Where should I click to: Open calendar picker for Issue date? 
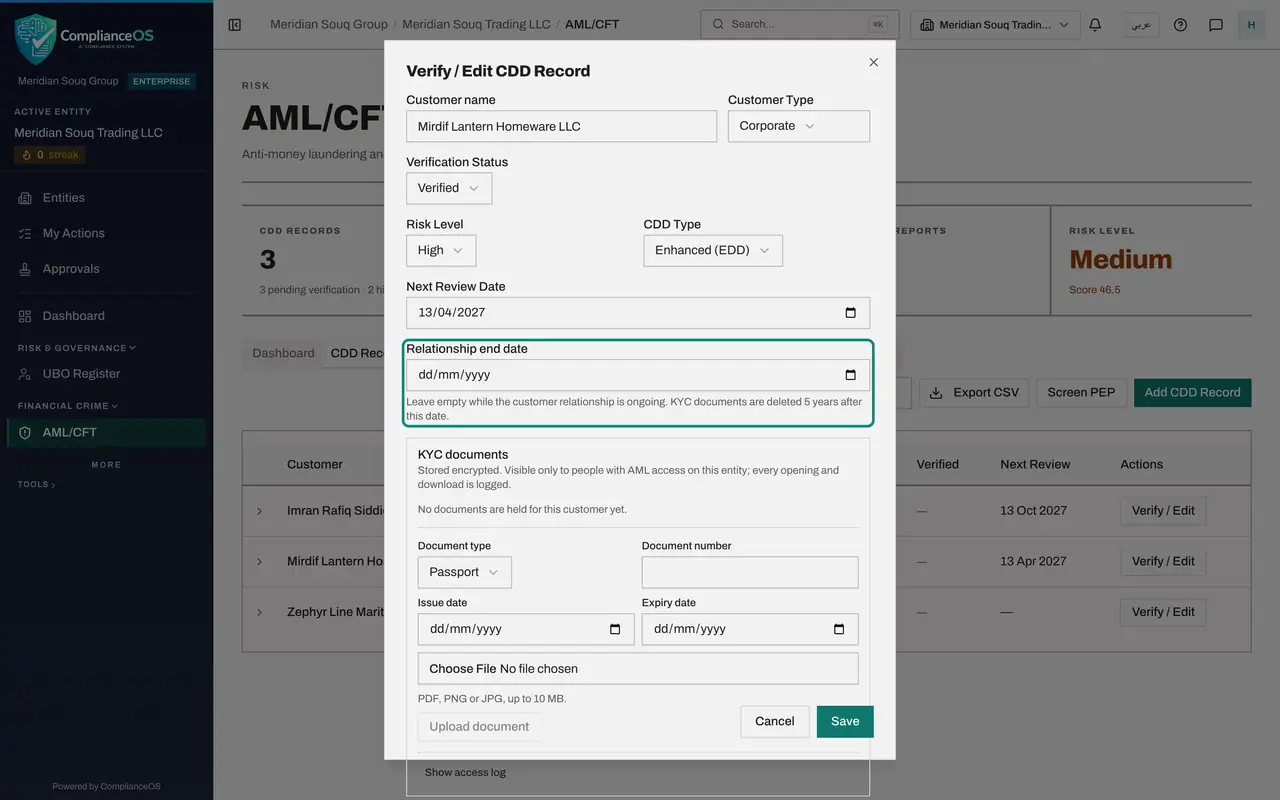point(614,629)
